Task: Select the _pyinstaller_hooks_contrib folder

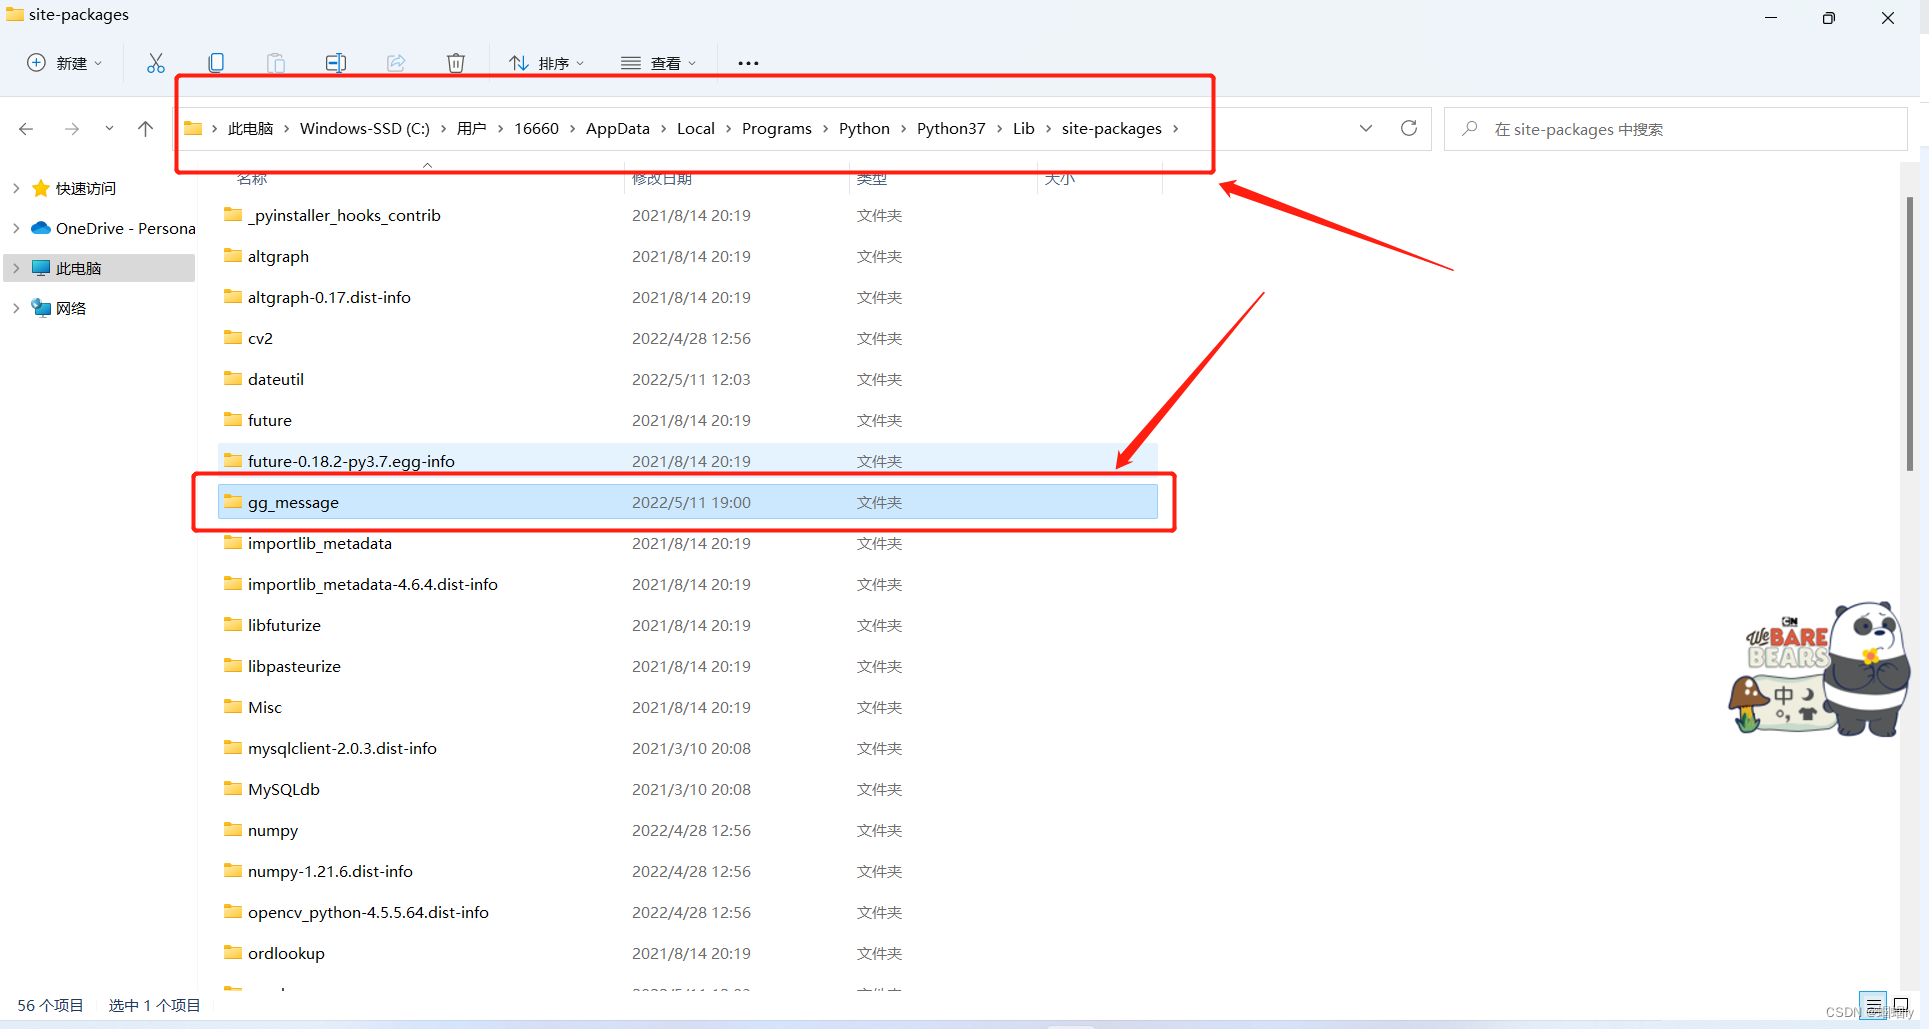Action: tap(687, 215)
